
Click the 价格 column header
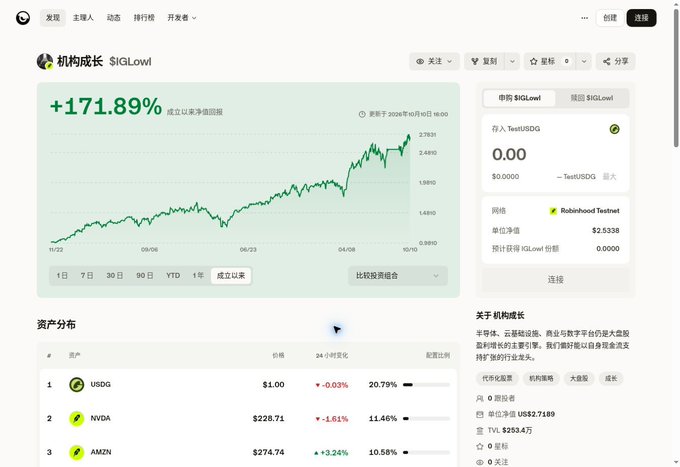[x=278, y=356]
